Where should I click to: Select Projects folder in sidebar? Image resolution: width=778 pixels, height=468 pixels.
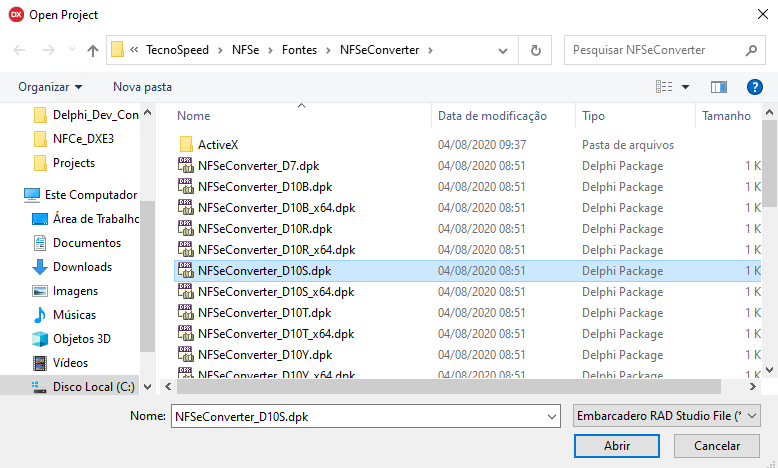tap(65, 163)
